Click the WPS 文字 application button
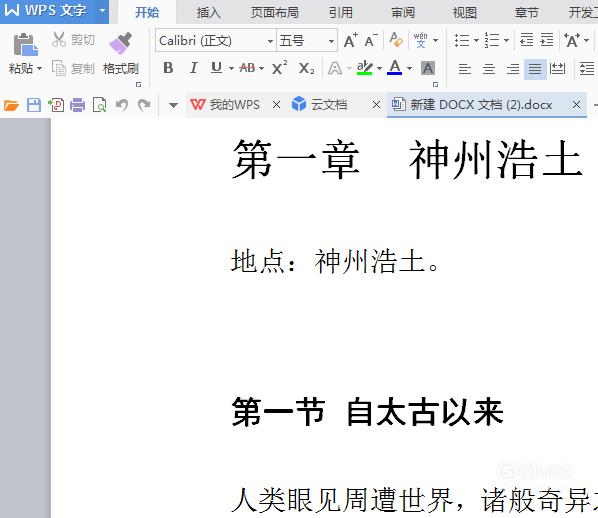This screenshot has height=518, width=598. click(x=46, y=11)
